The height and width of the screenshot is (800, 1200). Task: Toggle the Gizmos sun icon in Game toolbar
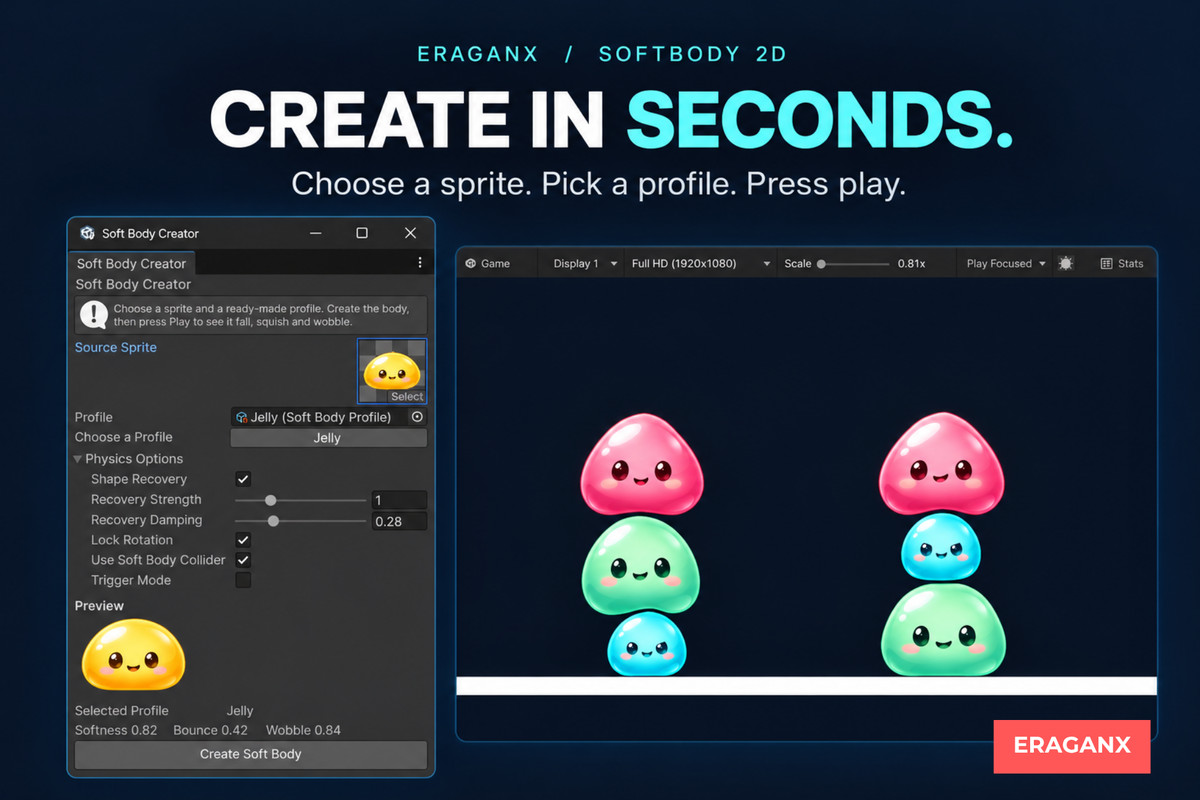[x=1066, y=264]
